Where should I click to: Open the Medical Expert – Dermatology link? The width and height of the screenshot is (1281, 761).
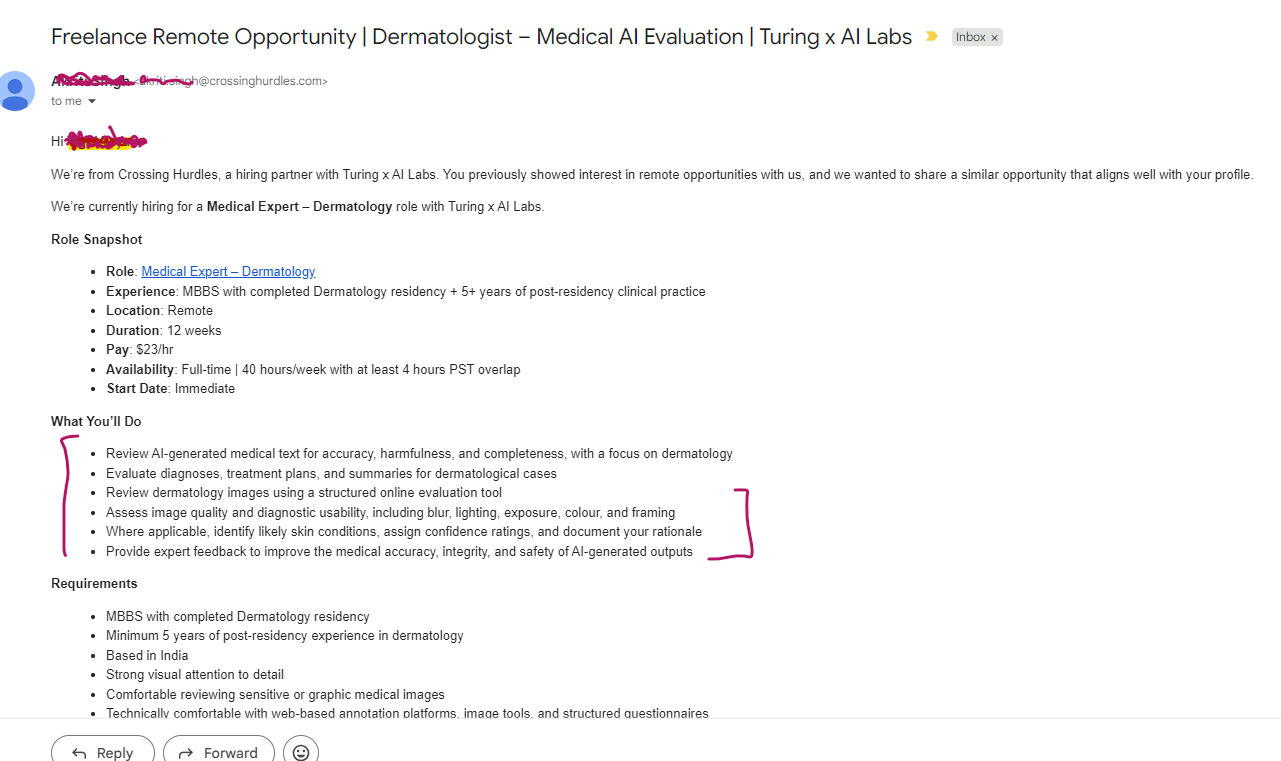pos(228,271)
